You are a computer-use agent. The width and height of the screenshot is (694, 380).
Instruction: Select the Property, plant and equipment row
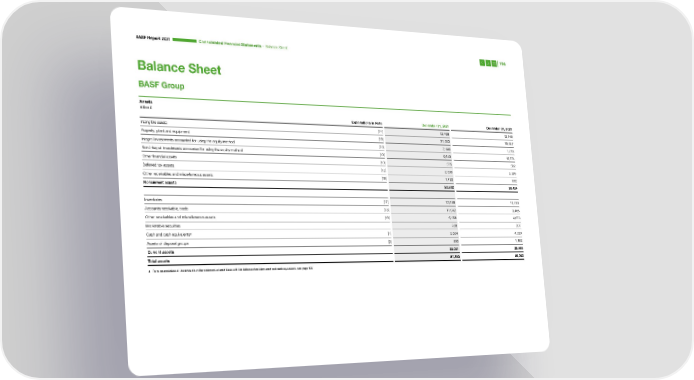click(x=328, y=133)
